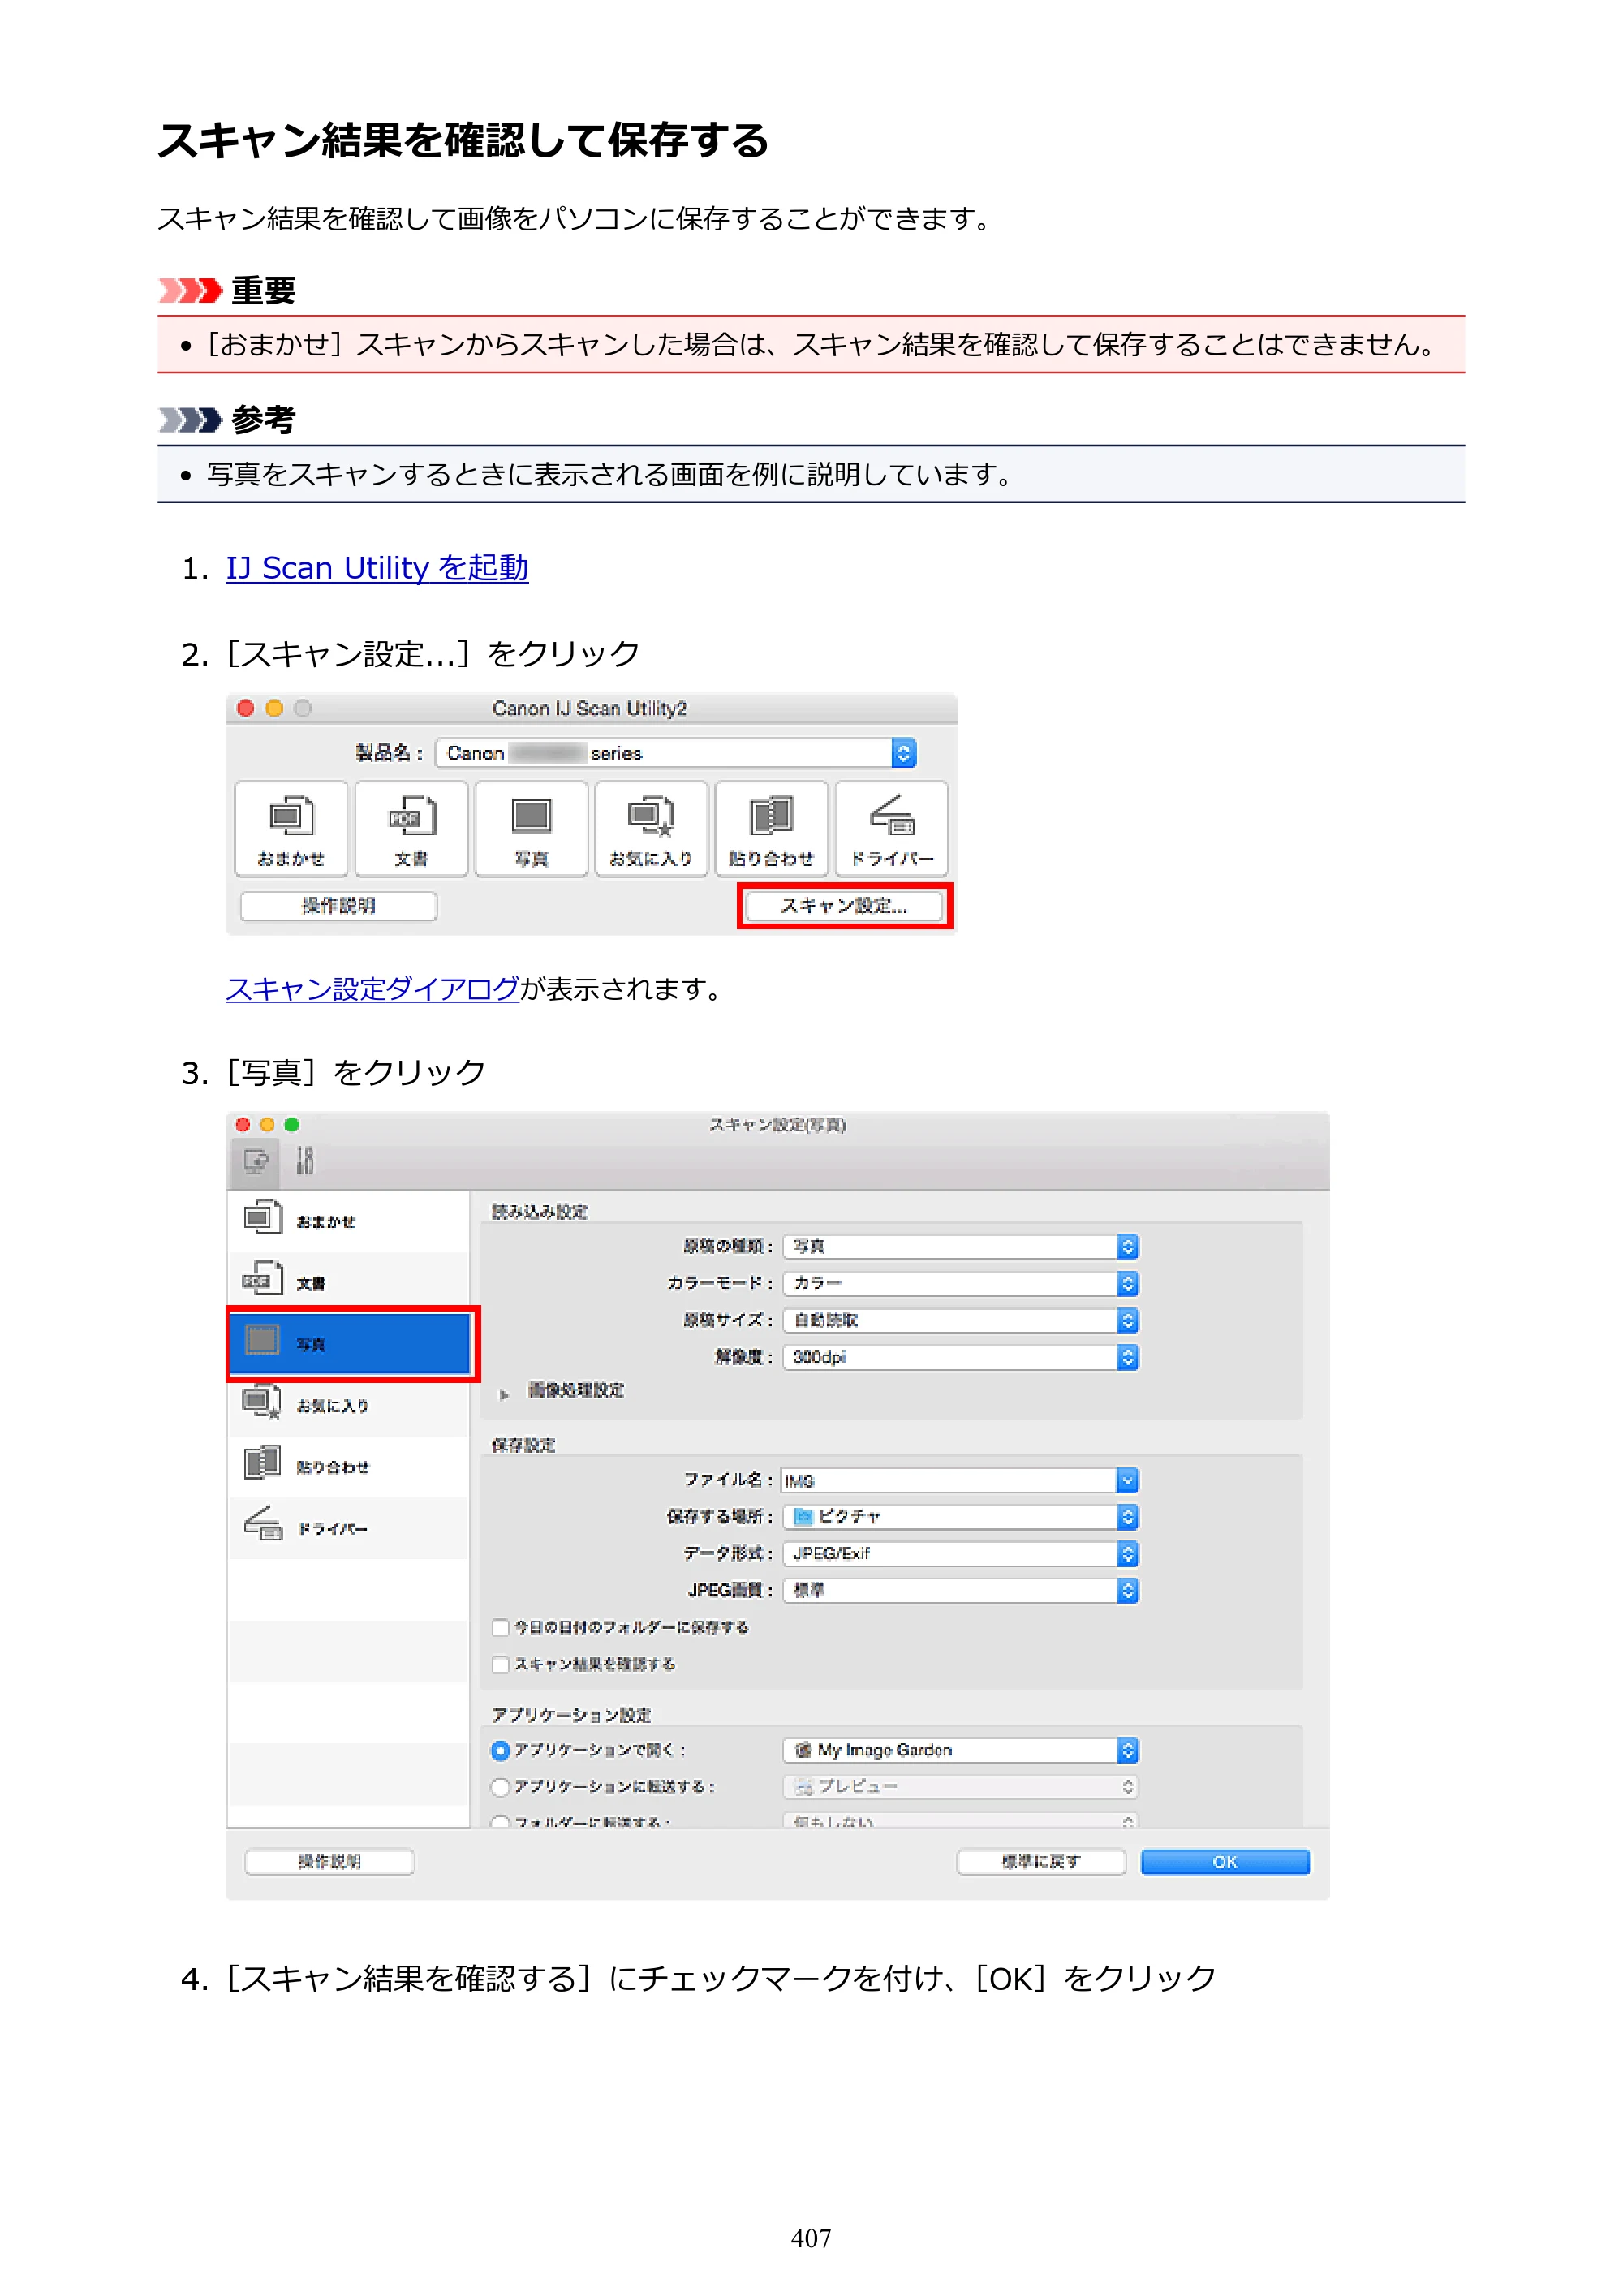Click the スキャン設定... button
The height and width of the screenshot is (2296, 1623).
[x=844, y=906]
